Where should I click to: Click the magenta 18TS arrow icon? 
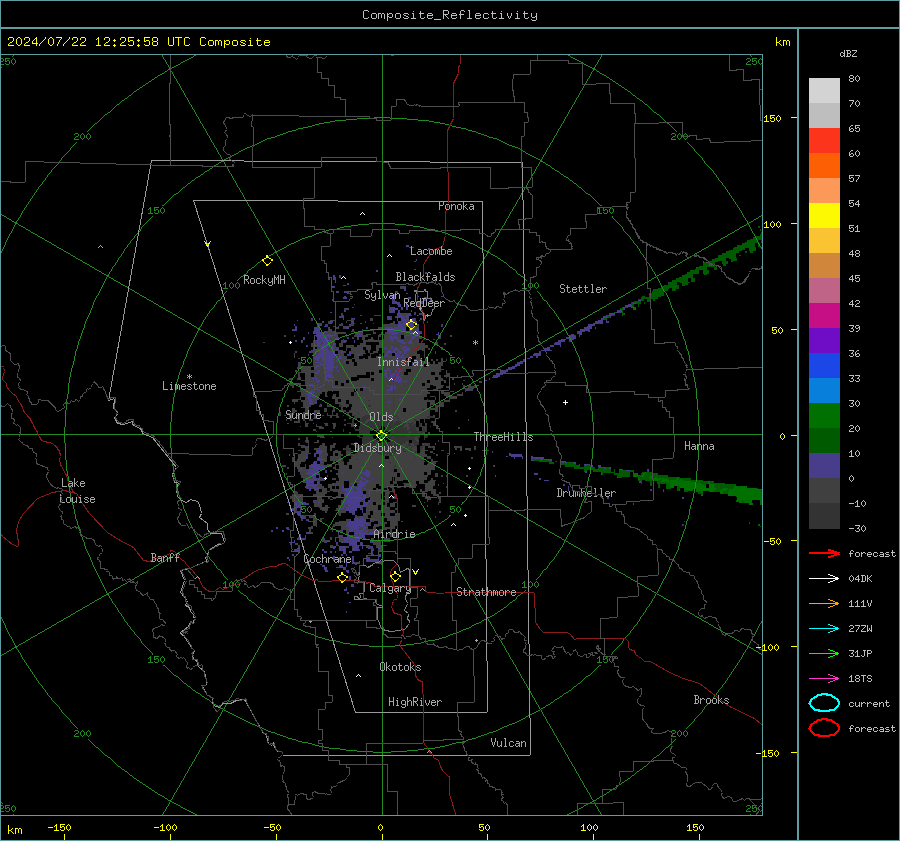click(x=824, y=678)
